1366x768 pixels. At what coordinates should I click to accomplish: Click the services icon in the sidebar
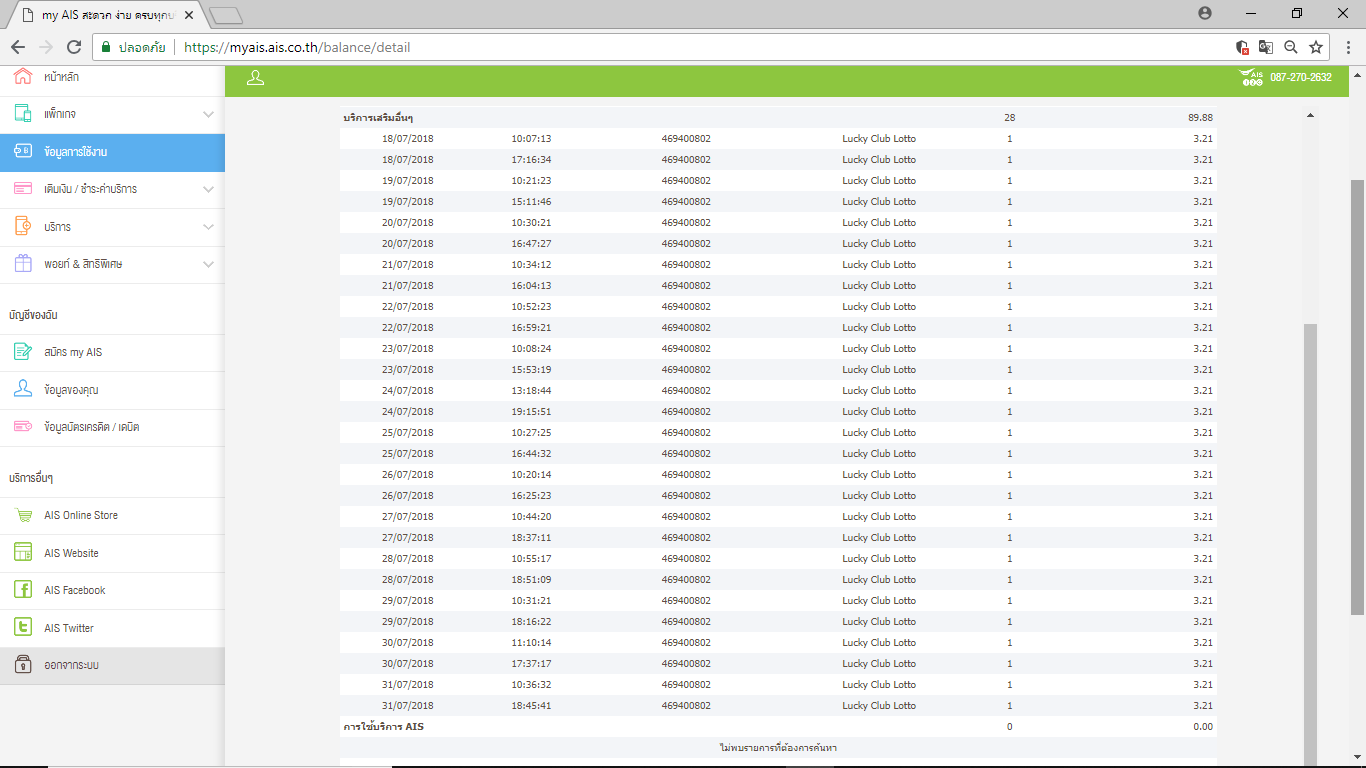coord(23,227)
